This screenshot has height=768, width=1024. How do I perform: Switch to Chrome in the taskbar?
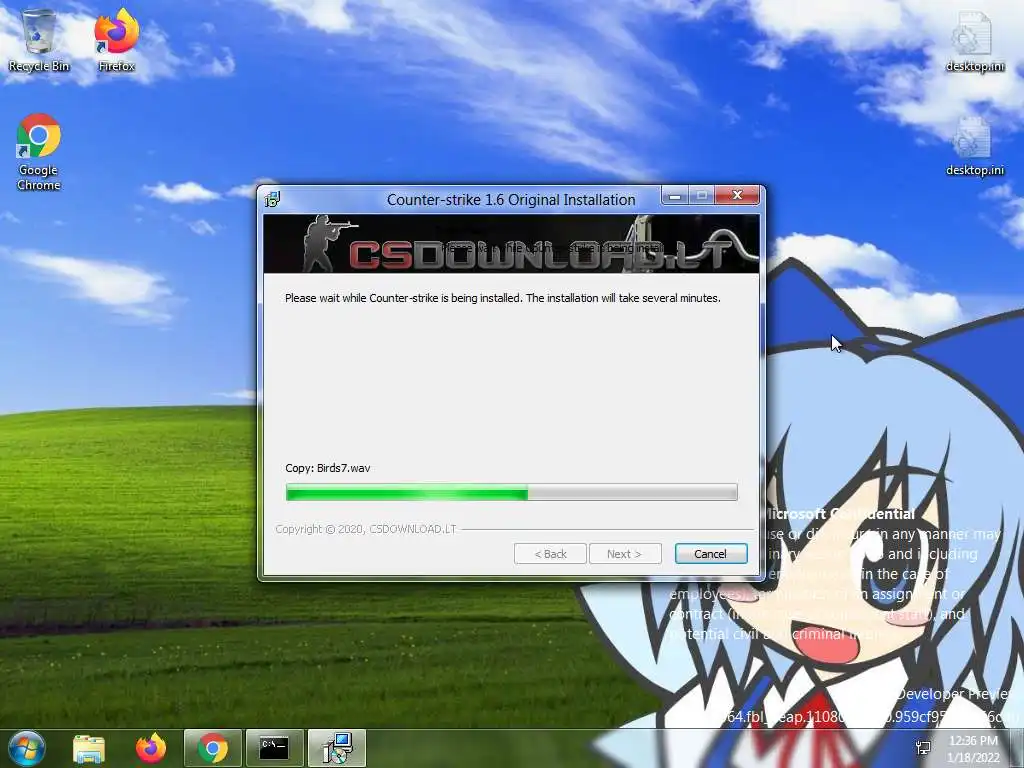[213, 748]
